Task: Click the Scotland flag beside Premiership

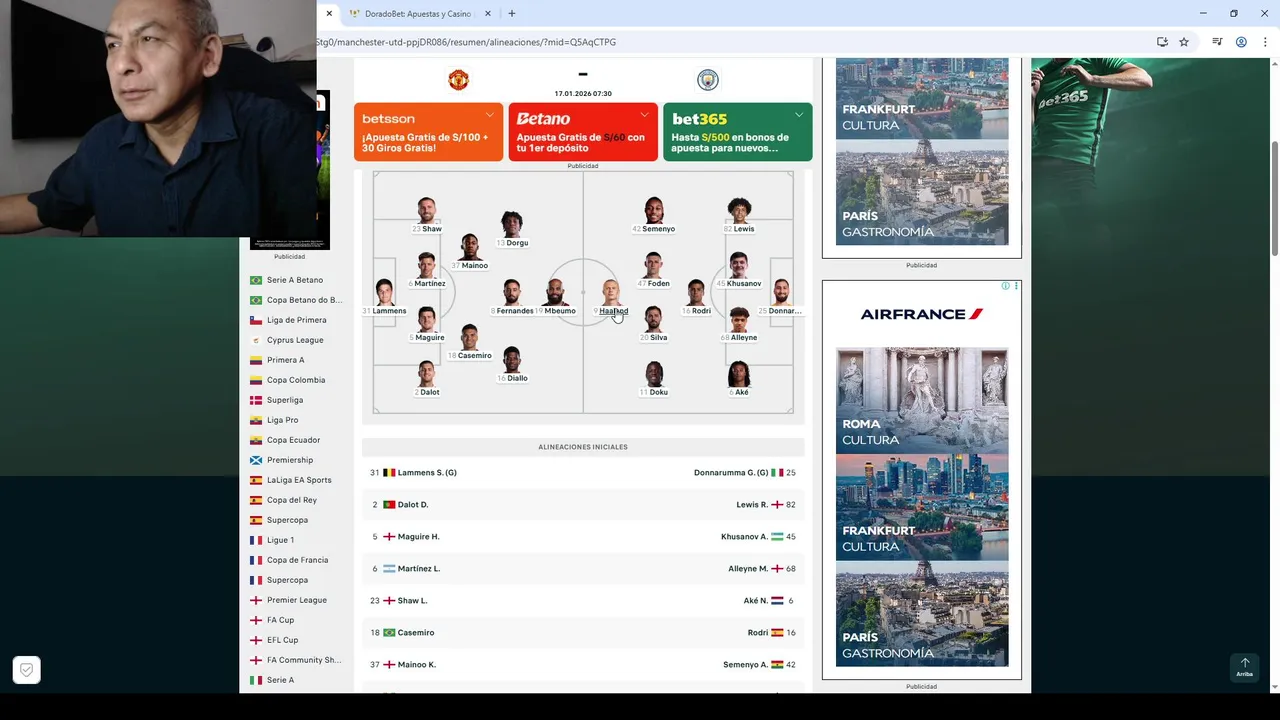Action: [256, 460]
